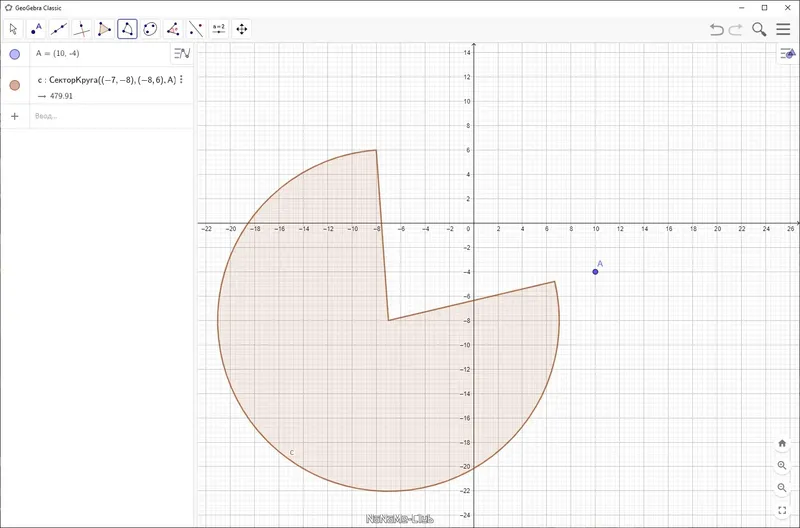
Task: Select the Perpendicular line tool
Action: click(x=82, y=29)
